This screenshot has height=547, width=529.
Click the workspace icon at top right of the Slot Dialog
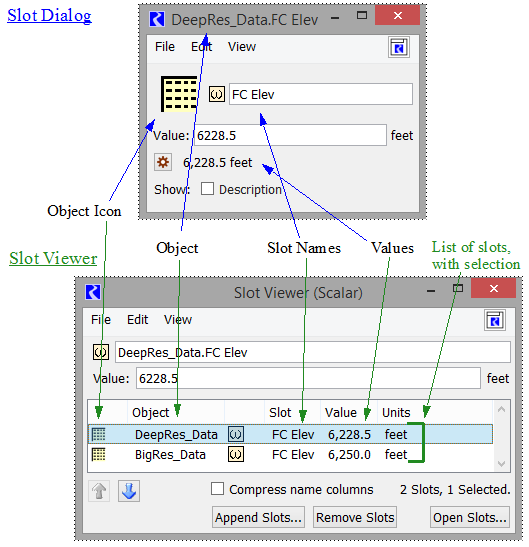tap(399, 47)
